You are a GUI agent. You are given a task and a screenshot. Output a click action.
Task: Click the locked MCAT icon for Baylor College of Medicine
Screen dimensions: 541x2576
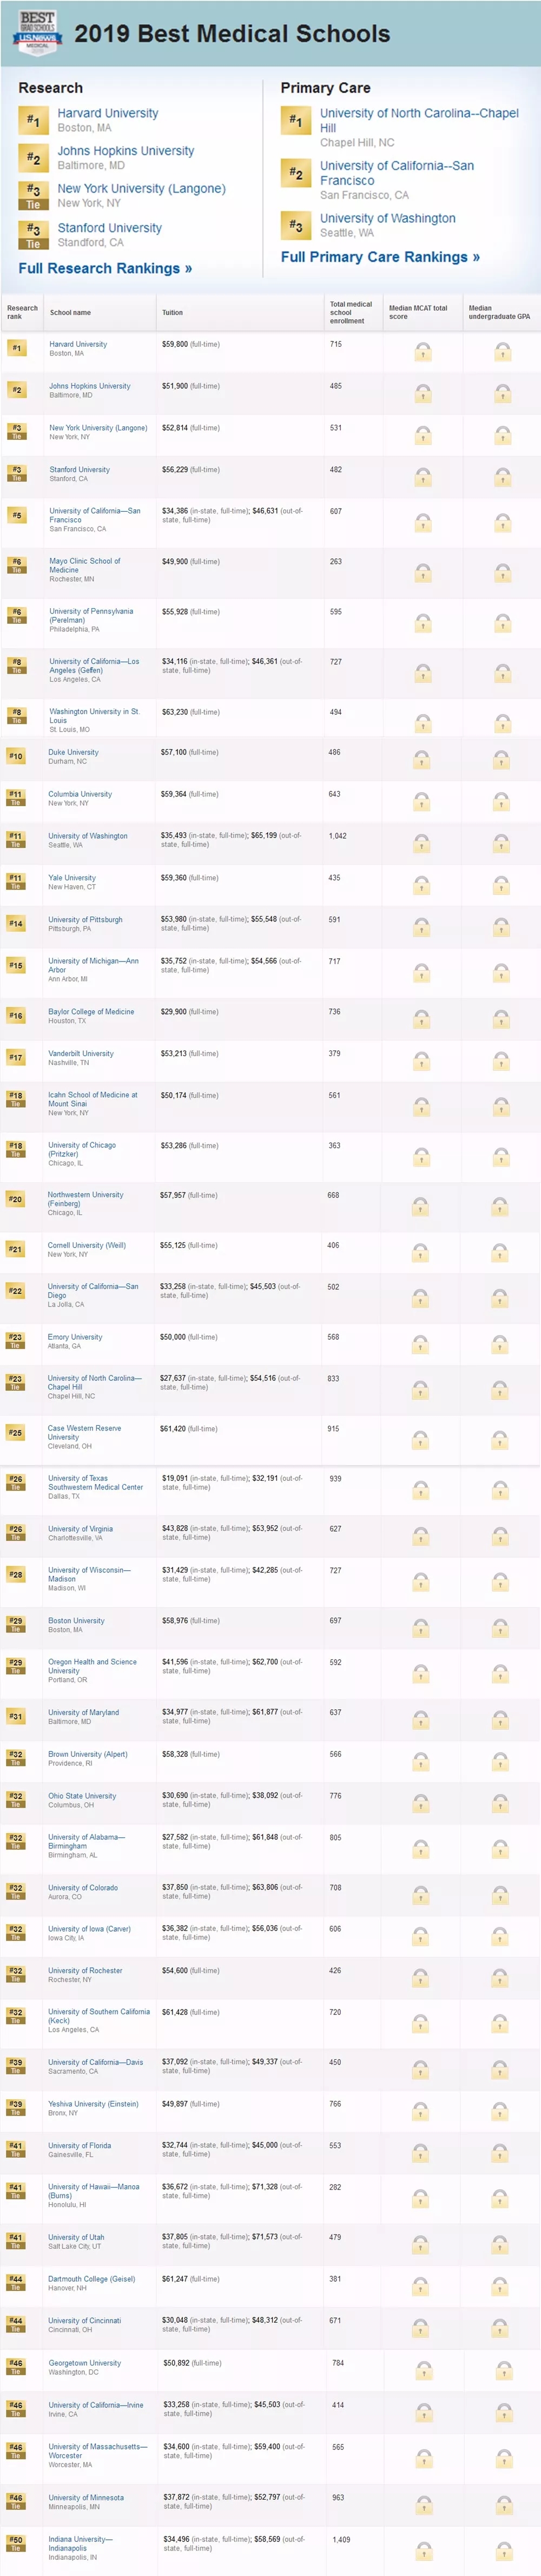(422, 1018)
